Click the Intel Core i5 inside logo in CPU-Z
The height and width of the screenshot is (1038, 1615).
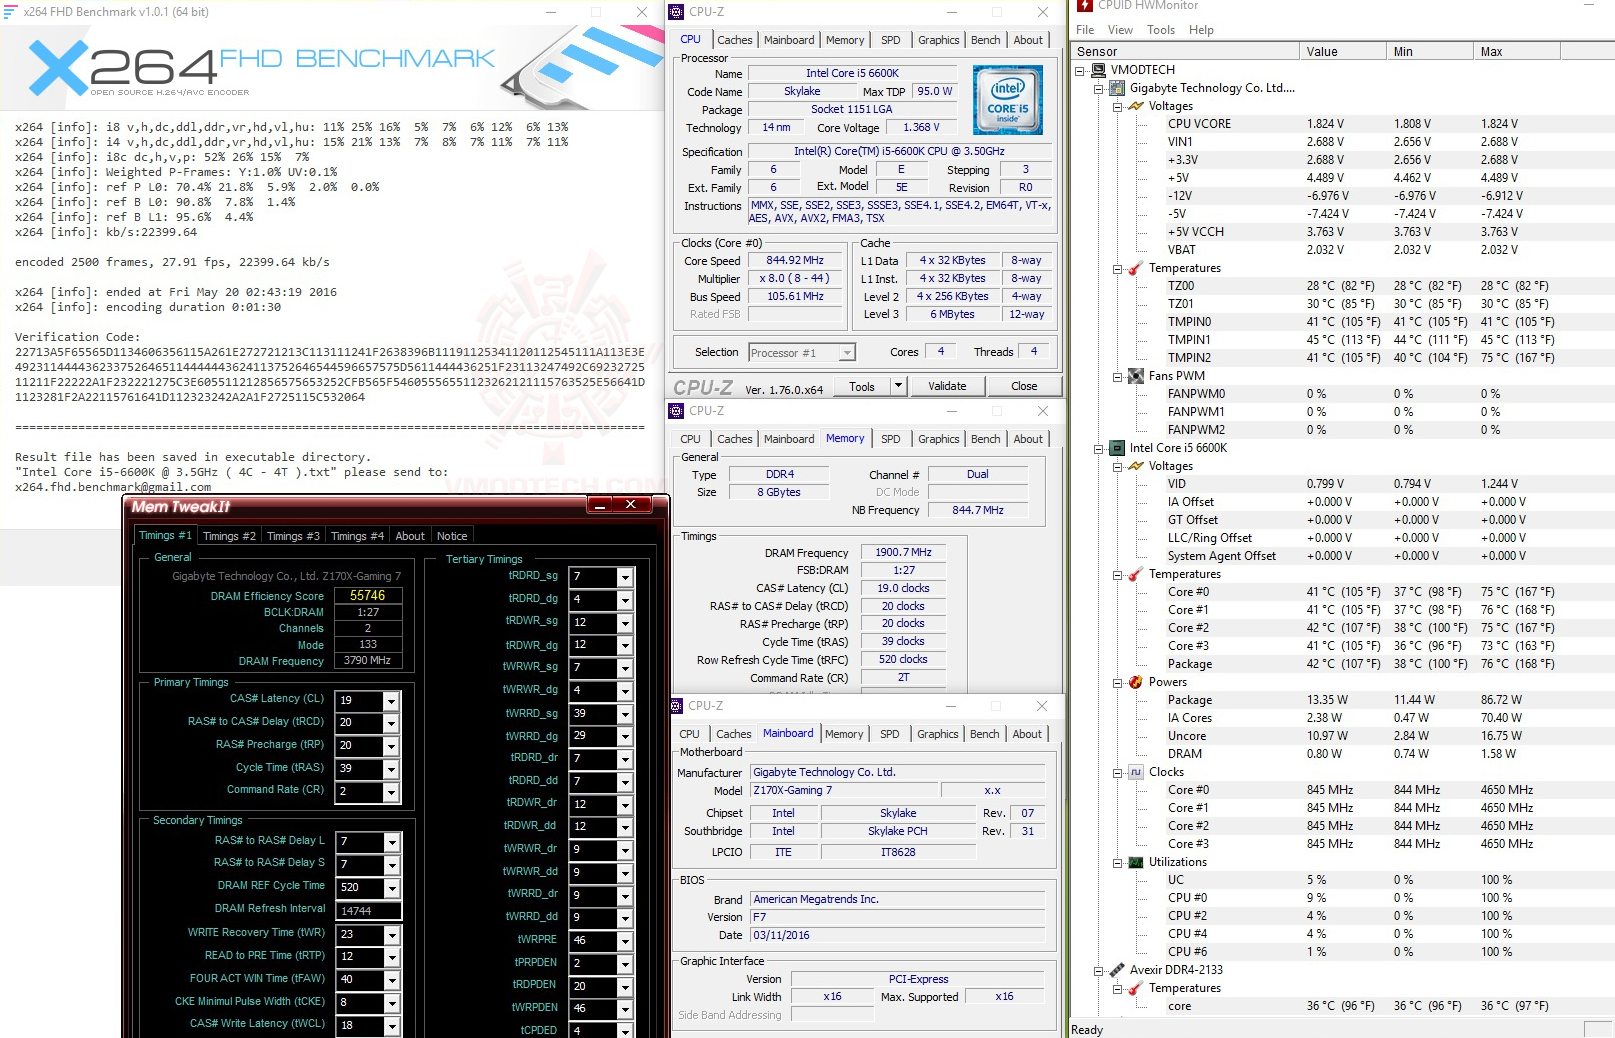click(1007, 100)
